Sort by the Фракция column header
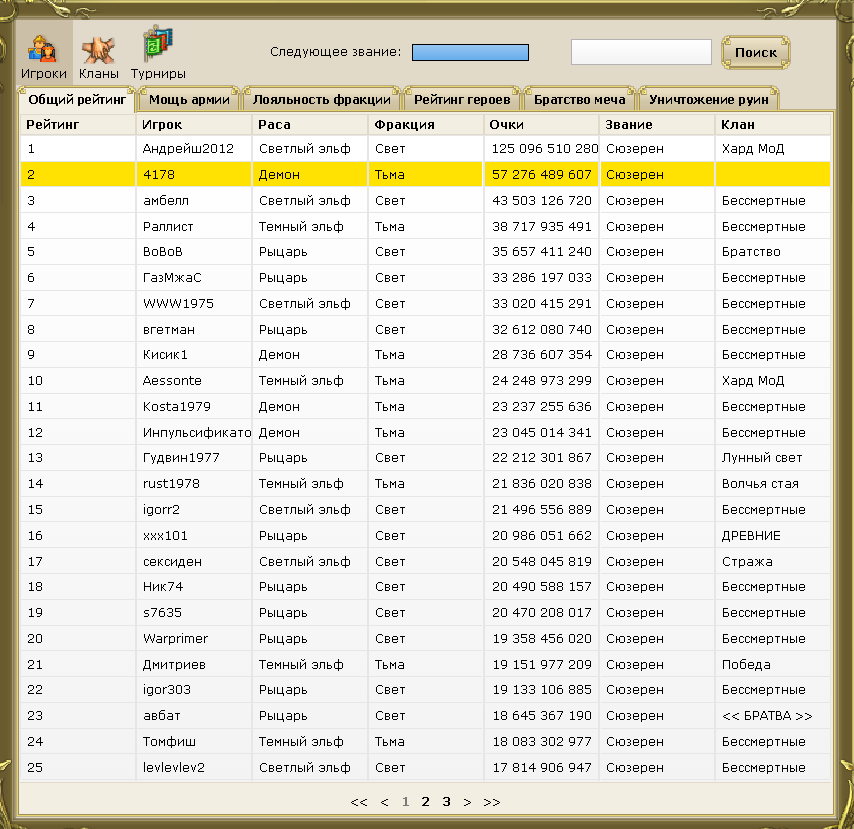Viewport: 854px width, 829px height. click(426, 125)
